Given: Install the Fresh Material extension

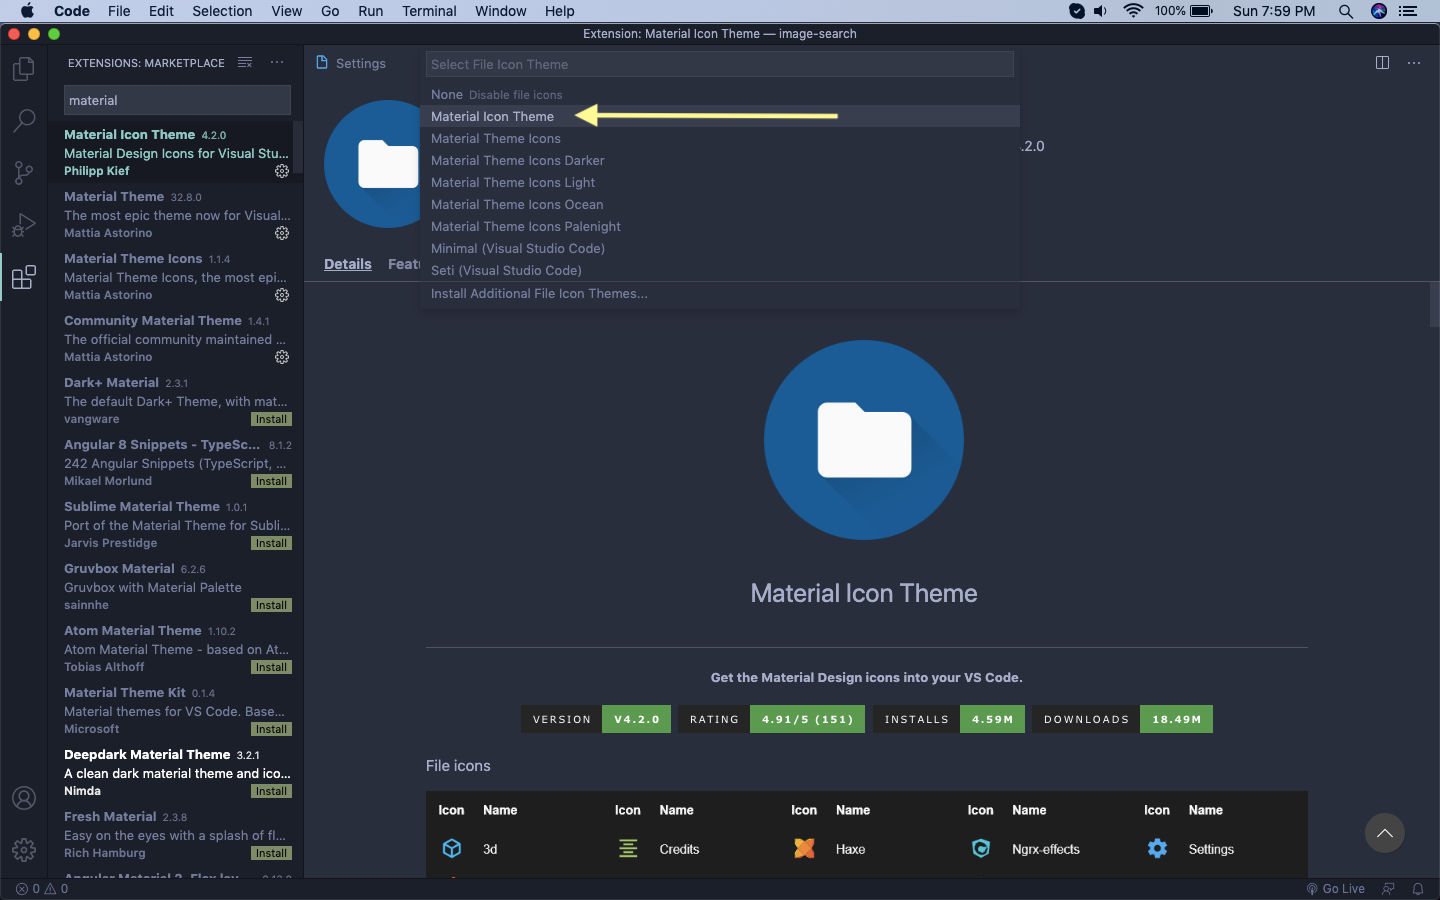Looking at the screenshot, I should (271, 853).
